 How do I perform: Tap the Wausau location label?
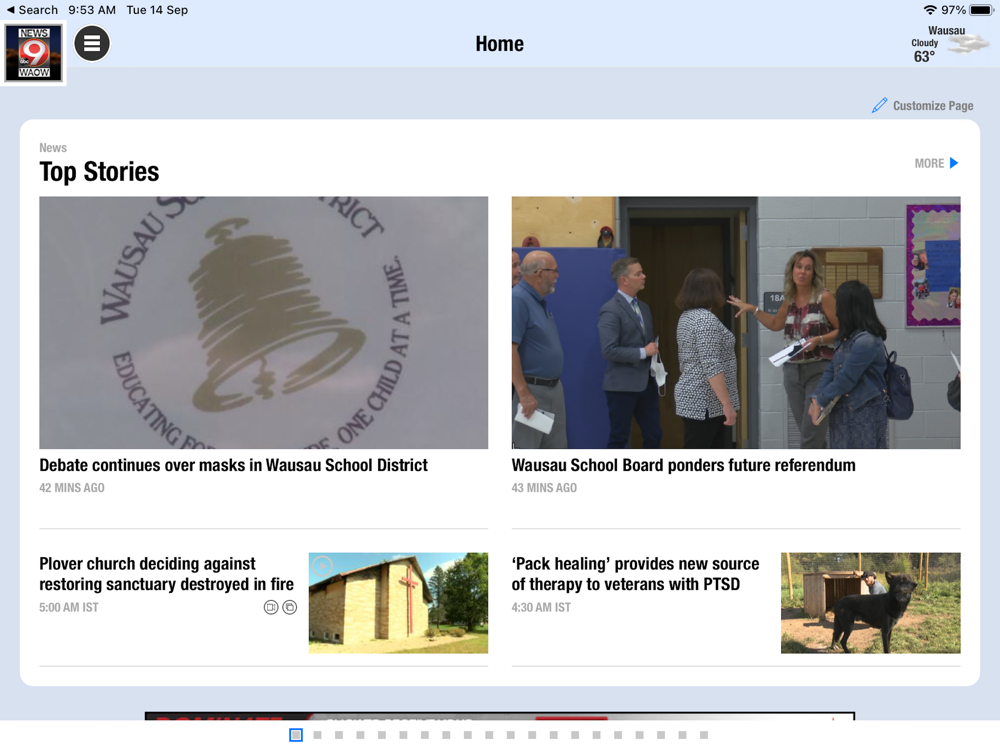(946, 30)
